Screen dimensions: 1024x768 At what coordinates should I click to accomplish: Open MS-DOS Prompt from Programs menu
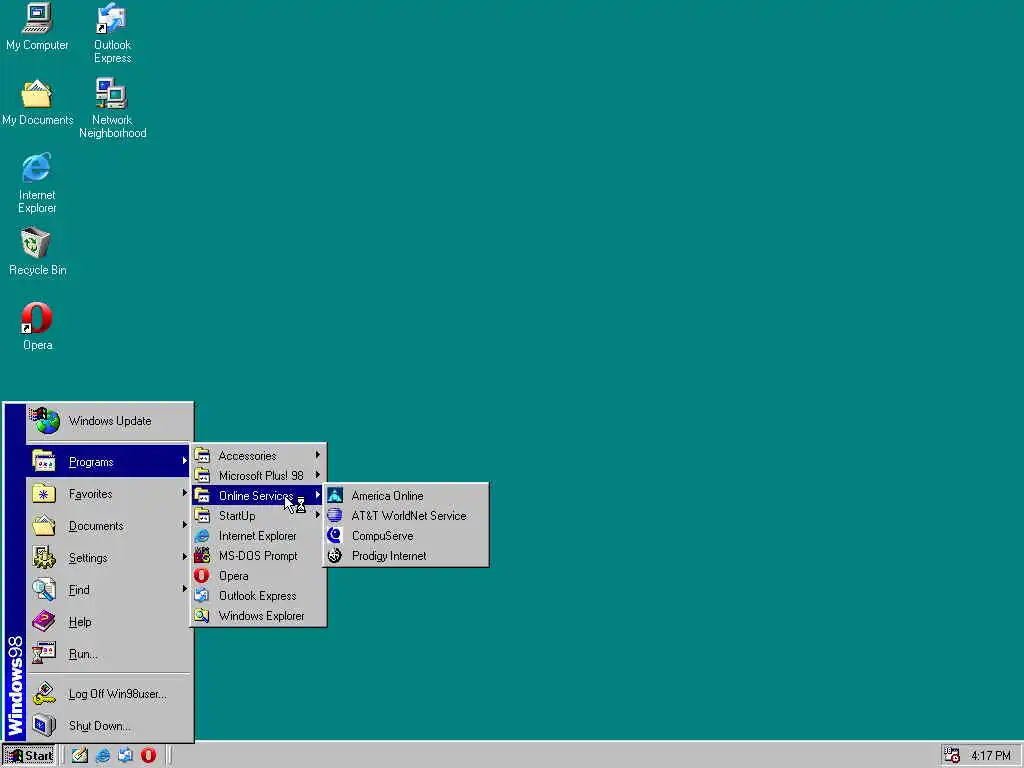coord(259,556)
